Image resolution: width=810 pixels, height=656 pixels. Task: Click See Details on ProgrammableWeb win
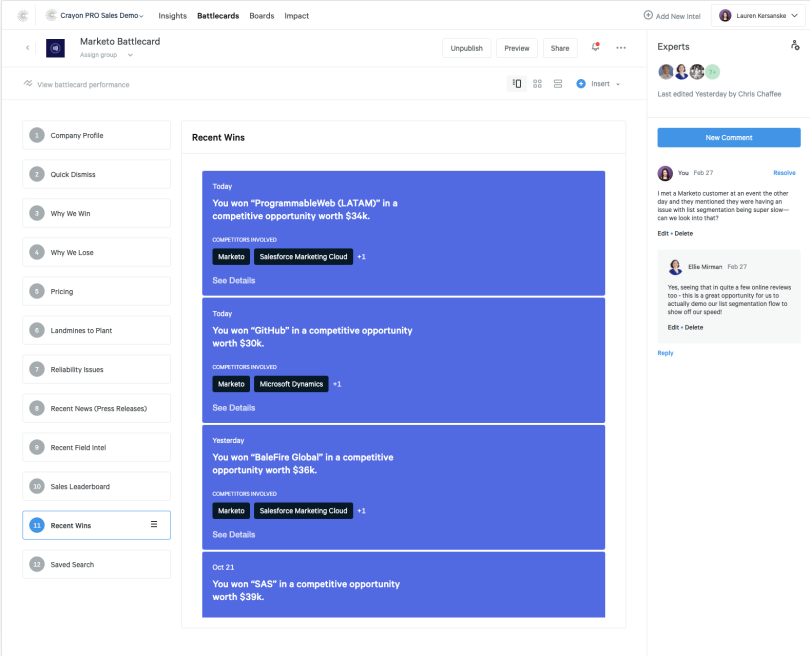[x=233, y=280]
